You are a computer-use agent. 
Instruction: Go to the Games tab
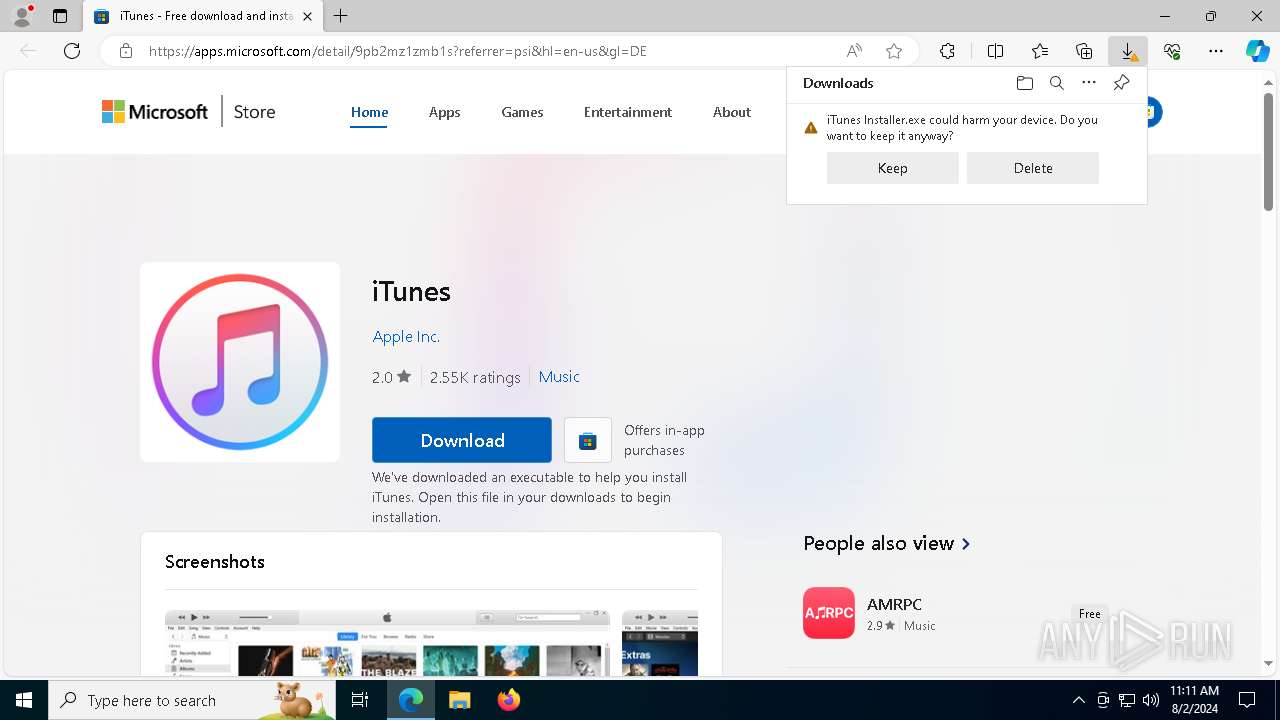click(x=522, y=112)
